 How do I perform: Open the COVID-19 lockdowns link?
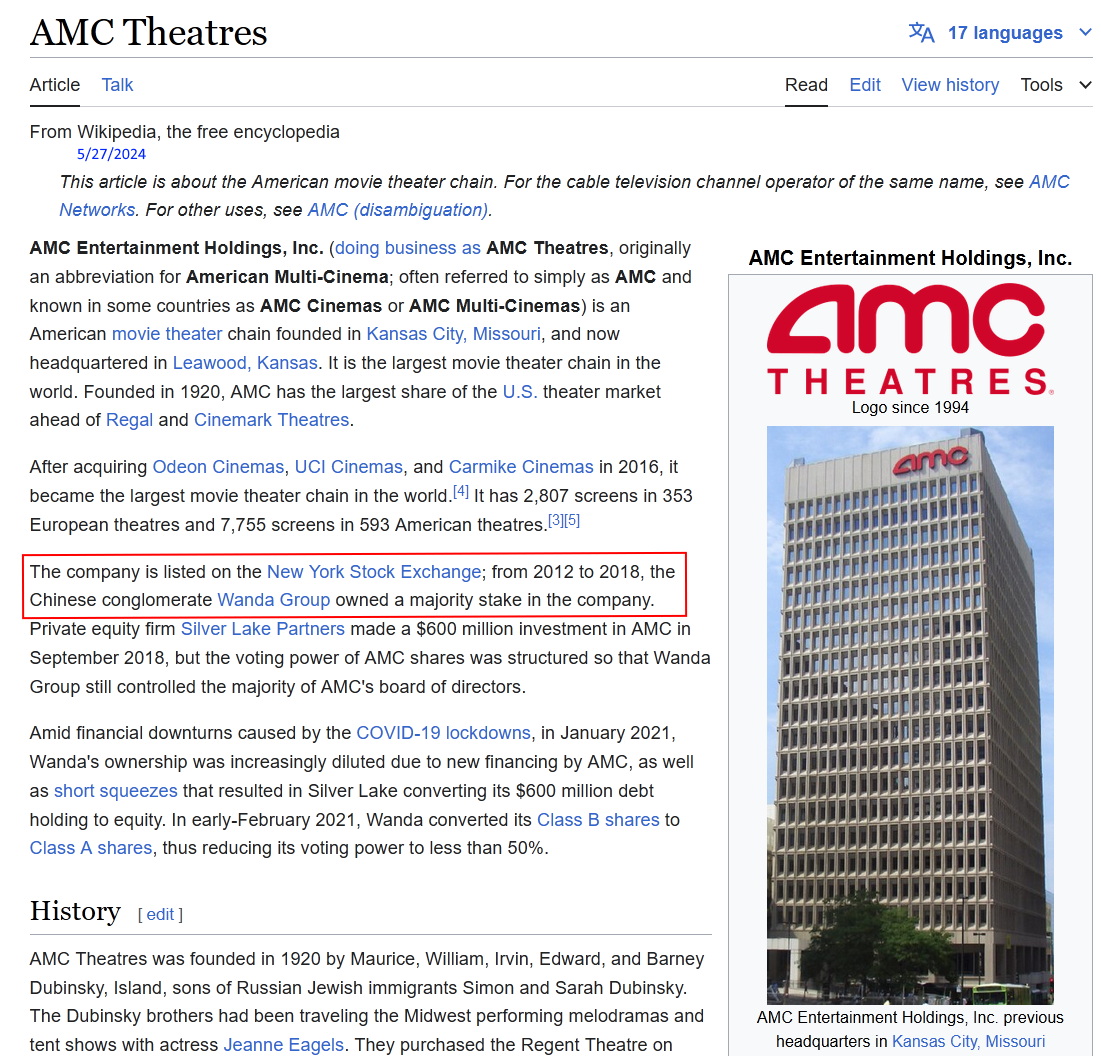[443, 732]
